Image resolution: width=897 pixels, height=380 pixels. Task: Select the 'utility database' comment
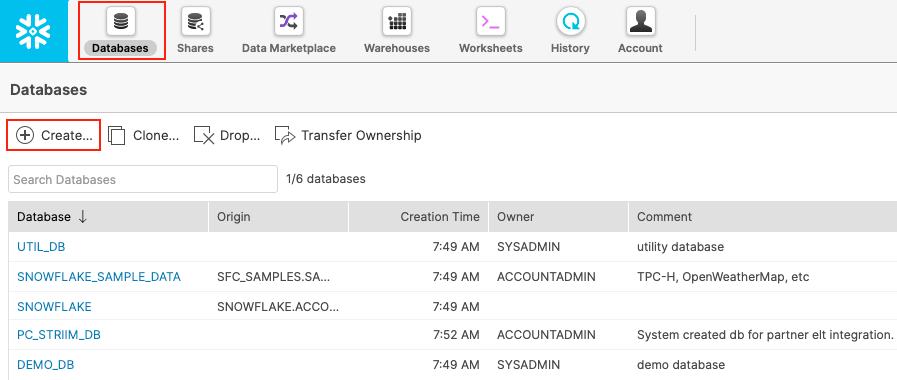click(681, 247)
